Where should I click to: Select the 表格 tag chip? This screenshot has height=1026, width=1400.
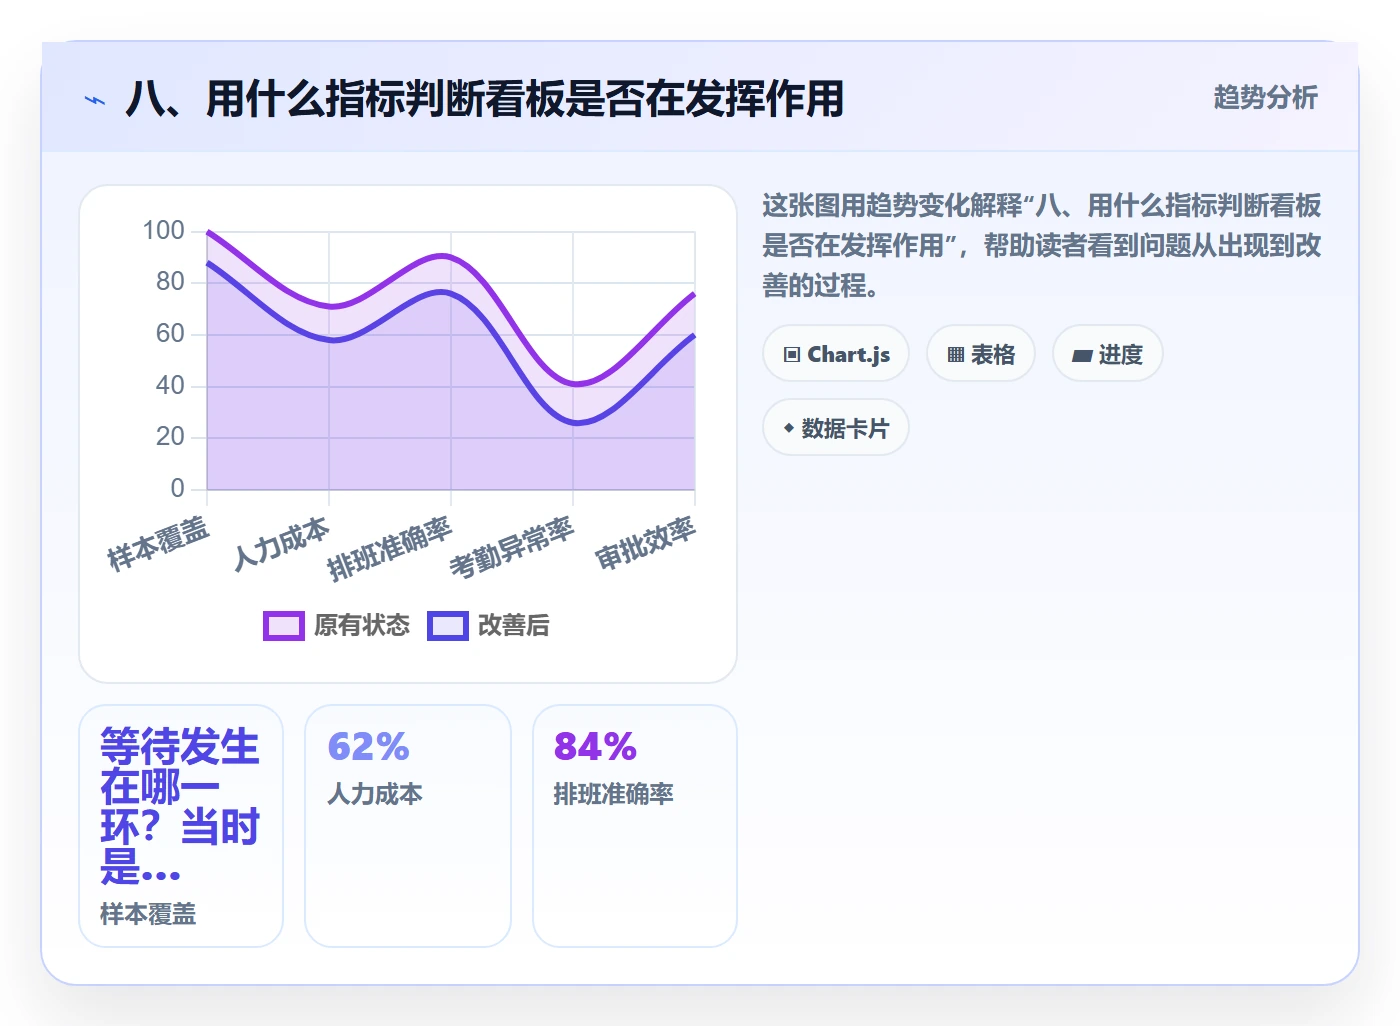(x=981, y=354)
